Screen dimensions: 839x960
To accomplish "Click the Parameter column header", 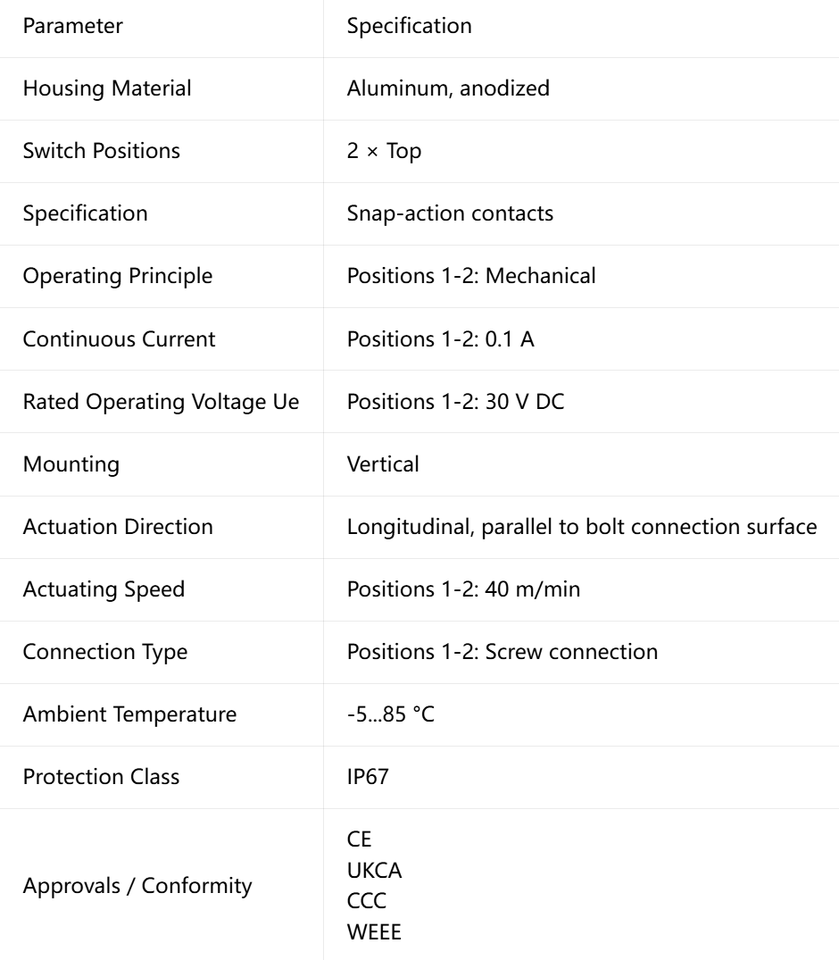I will (73, 26).
